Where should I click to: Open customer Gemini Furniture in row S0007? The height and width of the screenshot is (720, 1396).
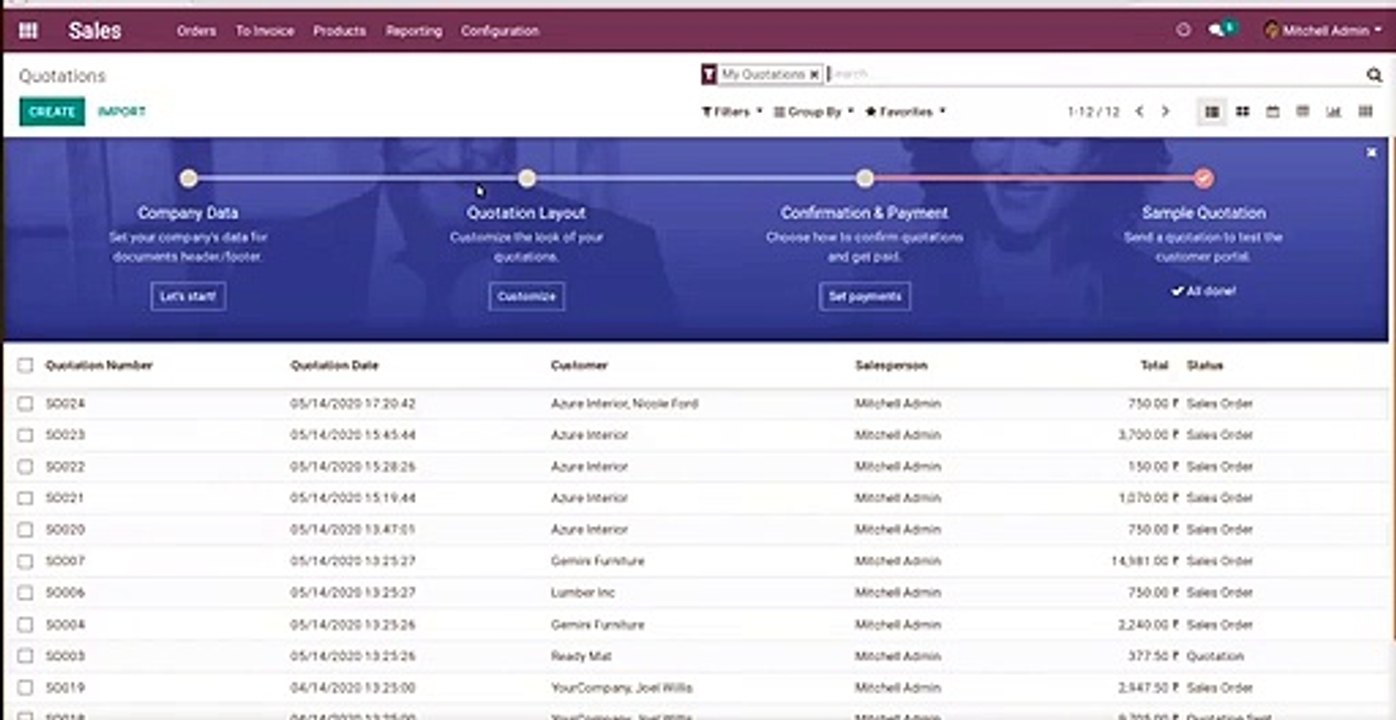coord(598,561)
